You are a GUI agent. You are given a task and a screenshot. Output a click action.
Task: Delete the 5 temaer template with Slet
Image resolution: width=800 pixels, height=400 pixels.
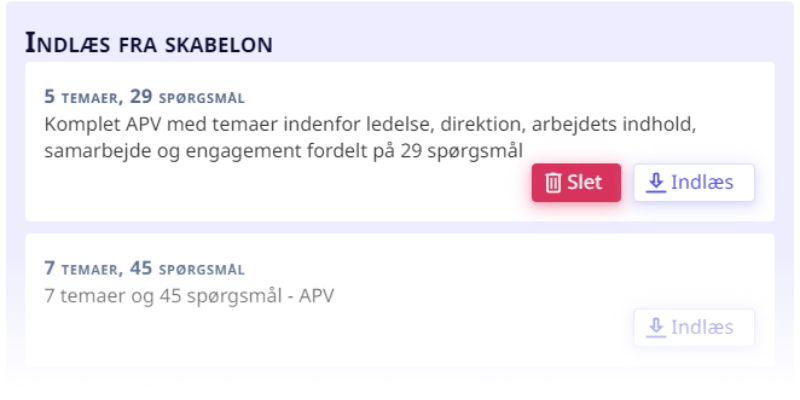576,183
